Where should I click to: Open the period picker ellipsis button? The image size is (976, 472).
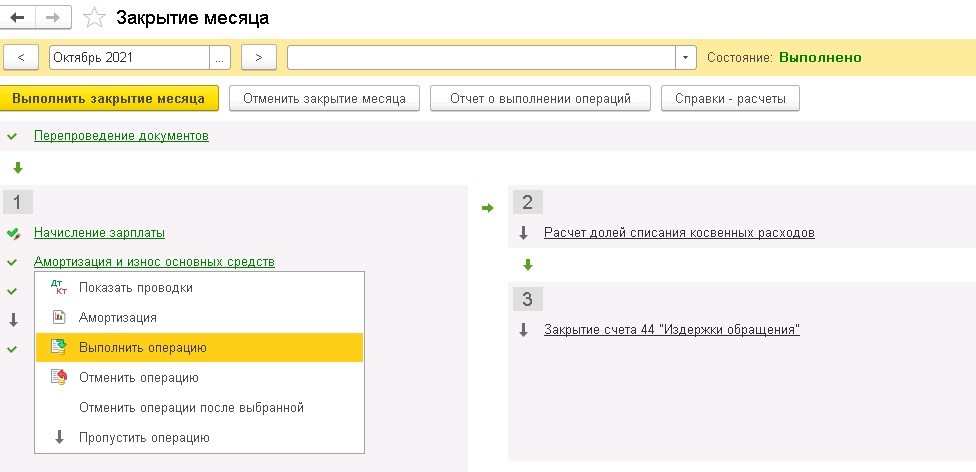(x=220, y=57)
